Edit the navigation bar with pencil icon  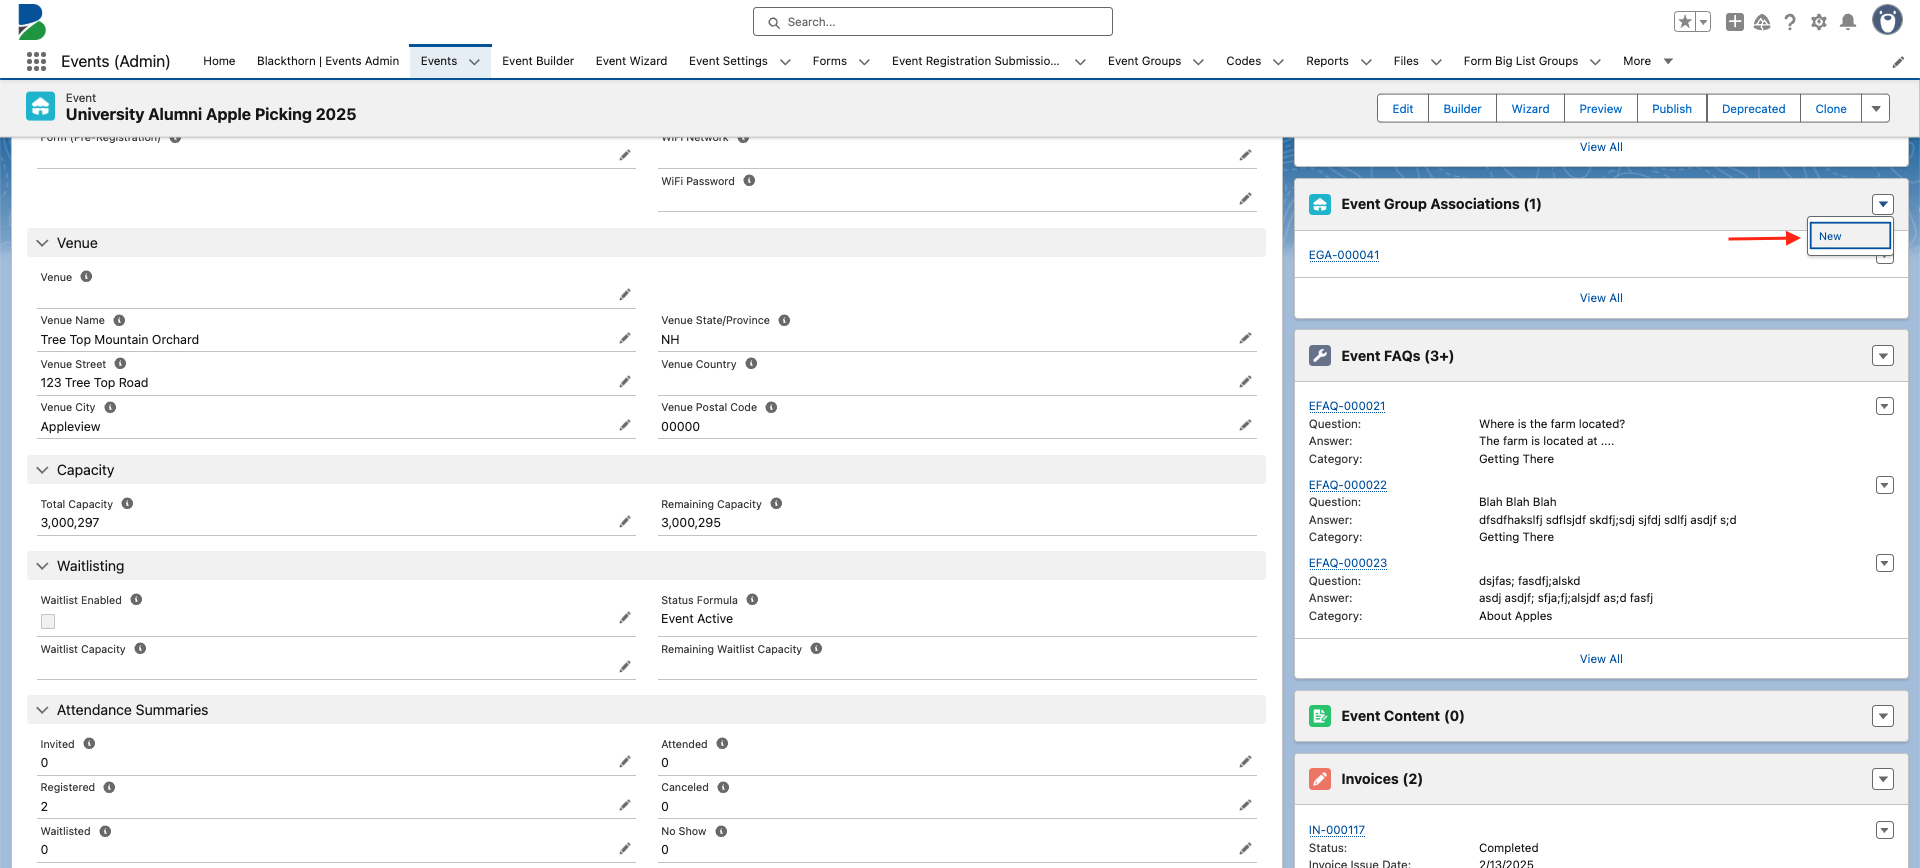(1898, 62)
